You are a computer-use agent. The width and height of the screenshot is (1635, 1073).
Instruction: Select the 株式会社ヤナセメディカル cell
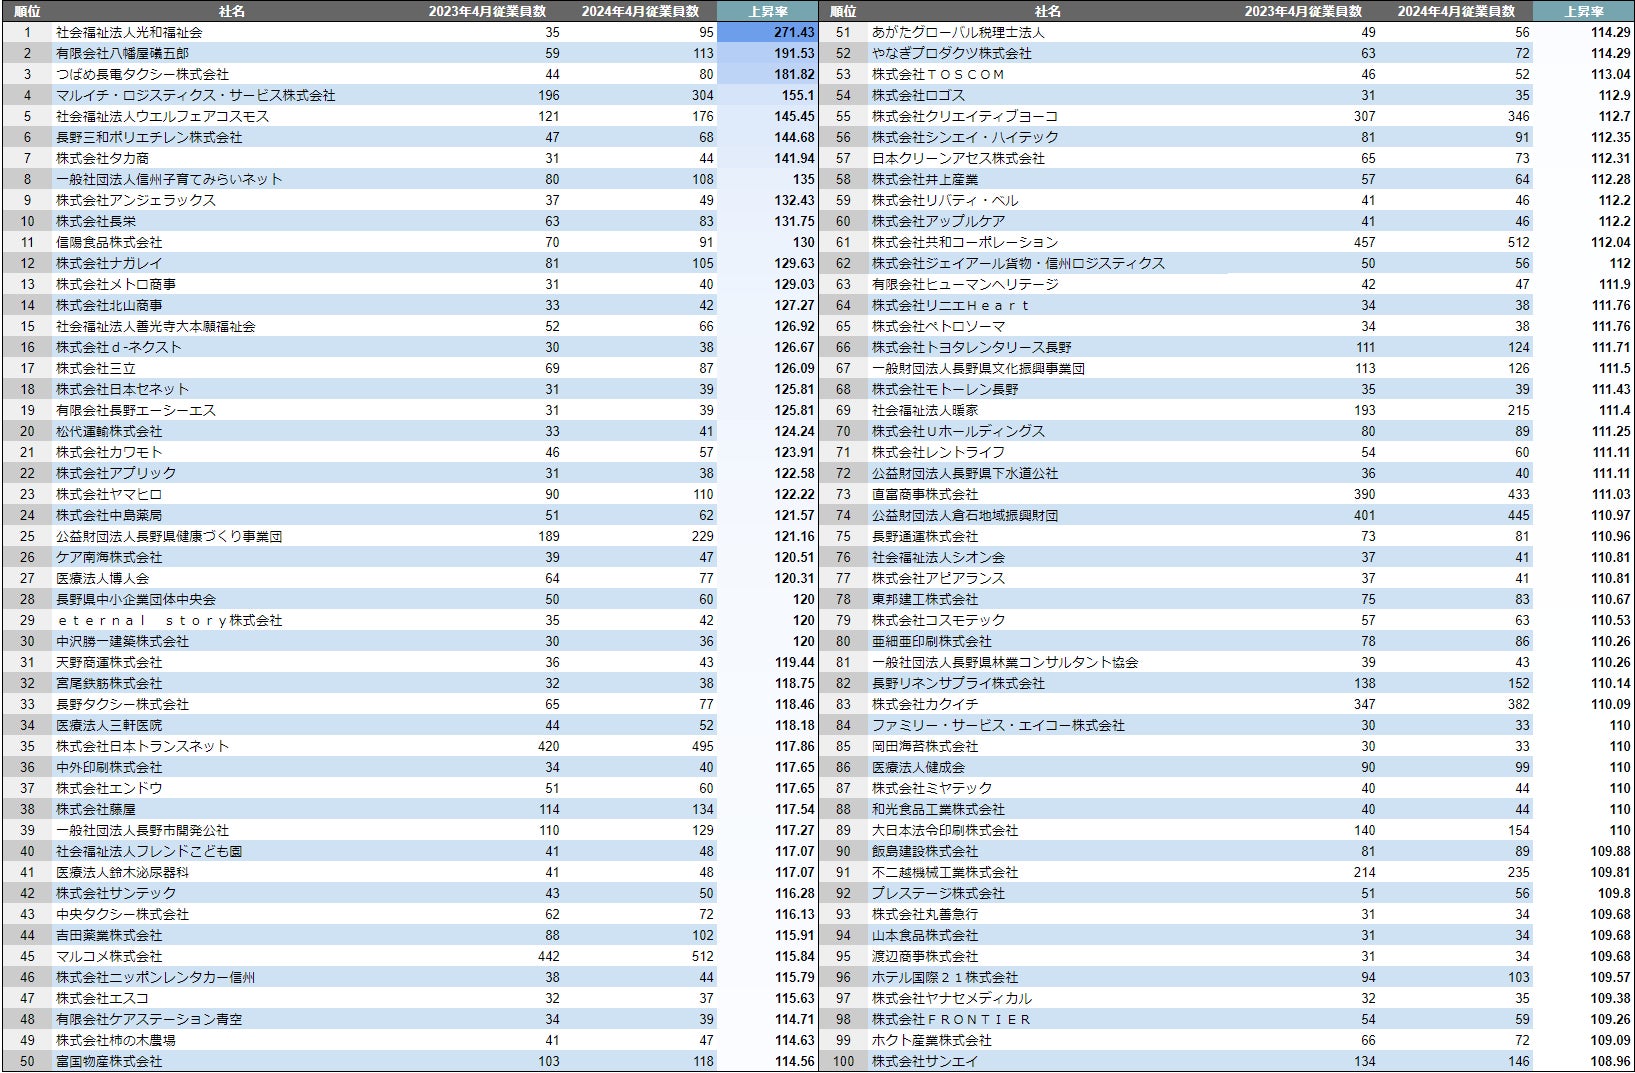952,998
